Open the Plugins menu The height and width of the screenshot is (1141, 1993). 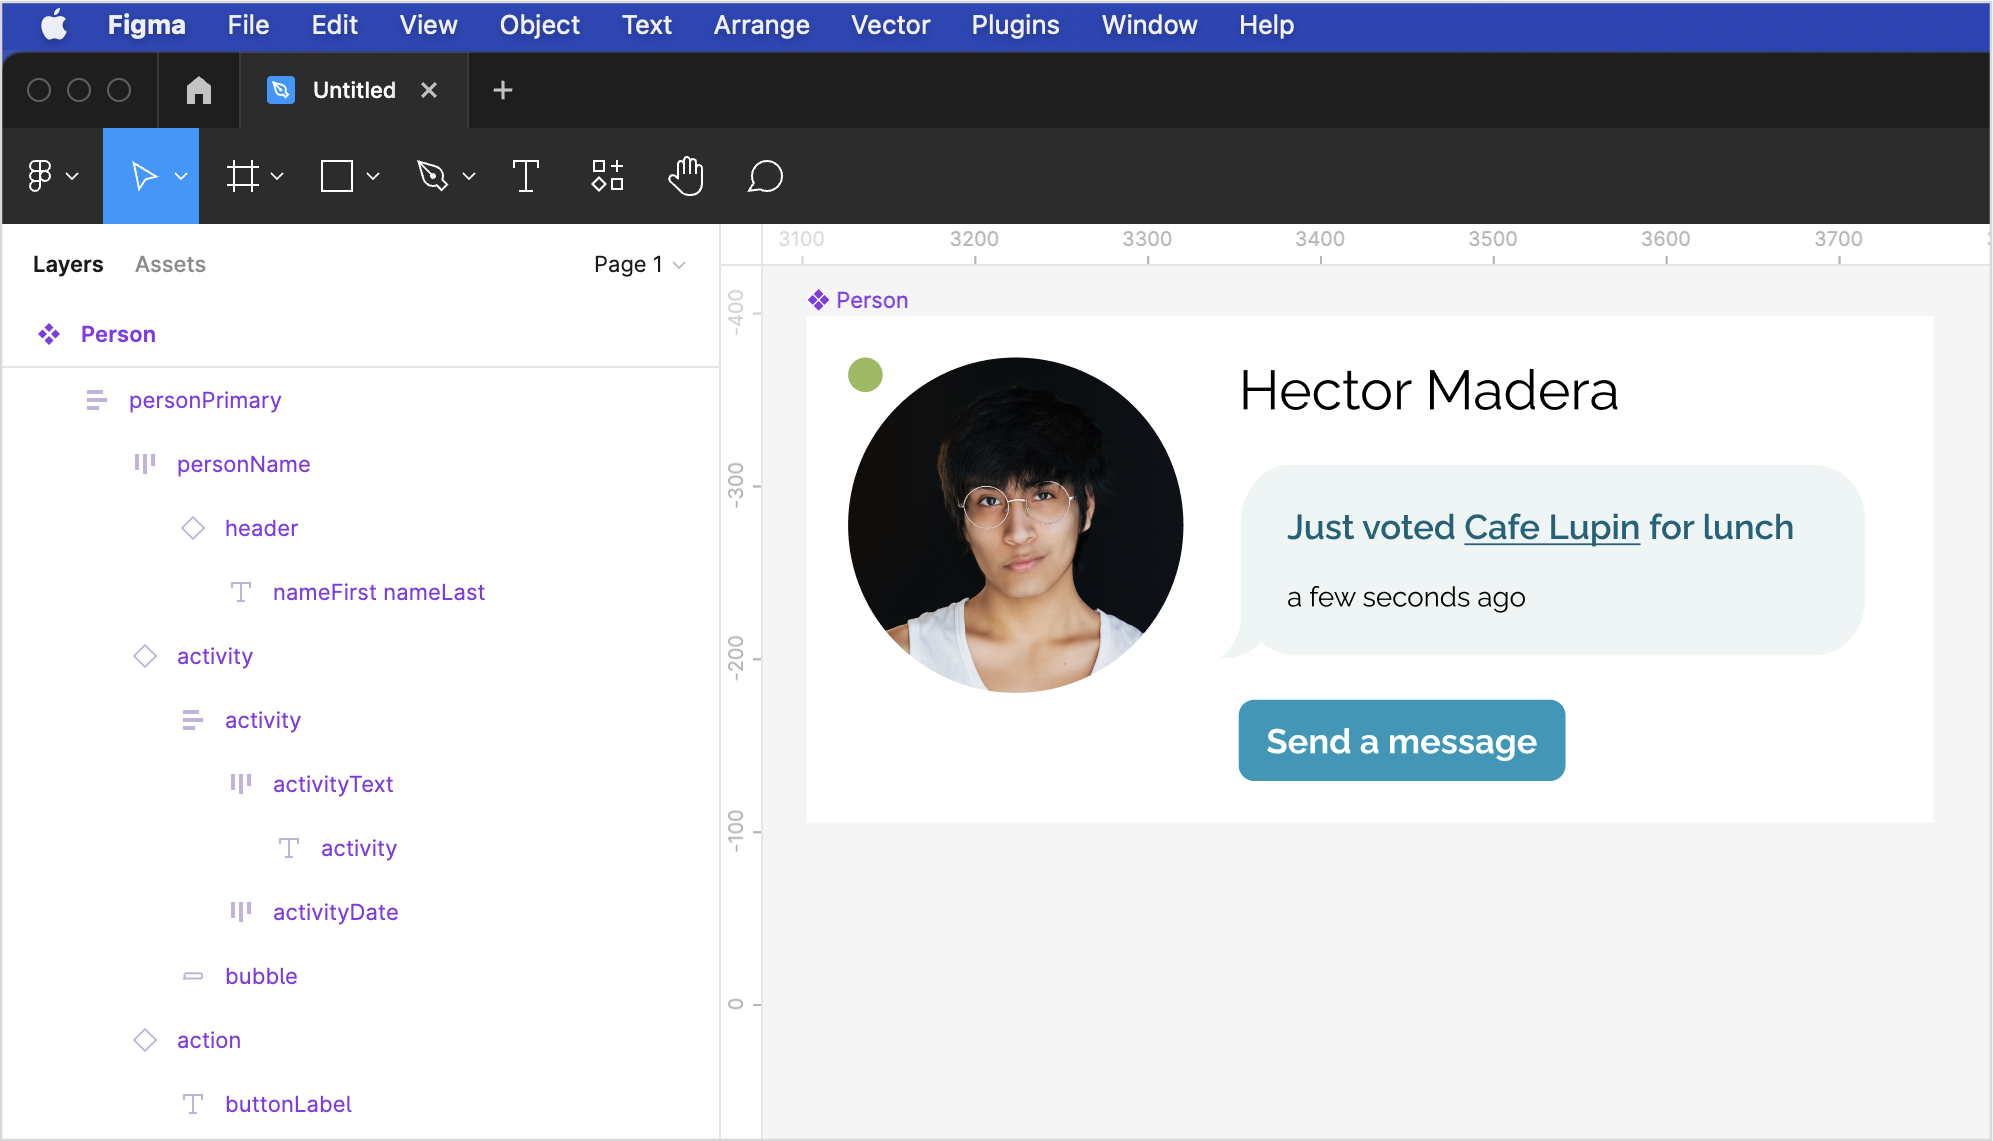coord(1014,25)
